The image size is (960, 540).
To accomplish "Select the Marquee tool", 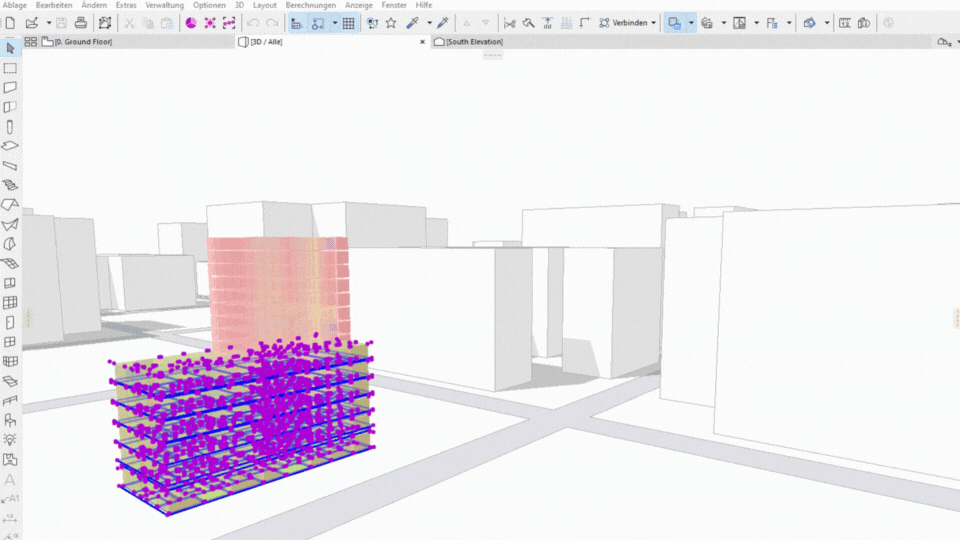I will click(10, 68).
